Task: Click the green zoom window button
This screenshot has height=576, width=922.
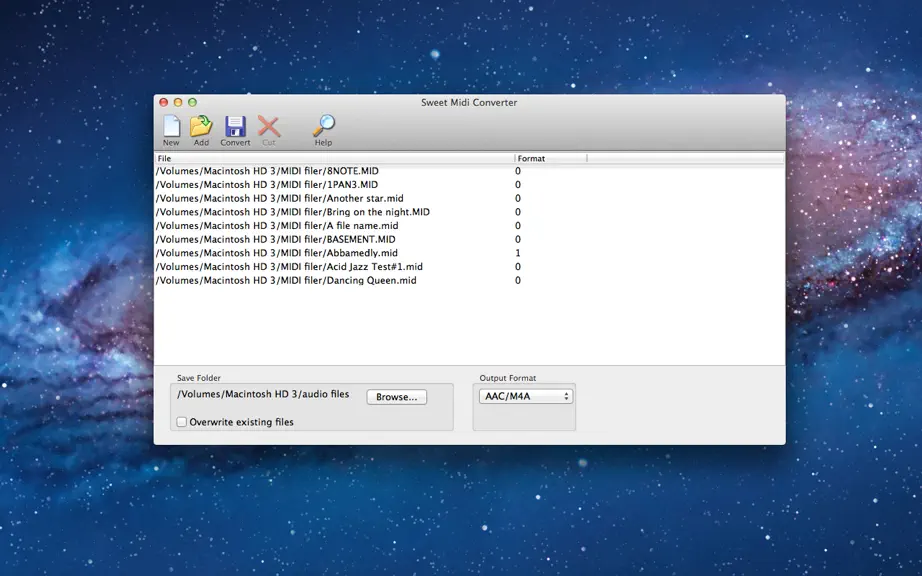Action: tap(192, 102)
